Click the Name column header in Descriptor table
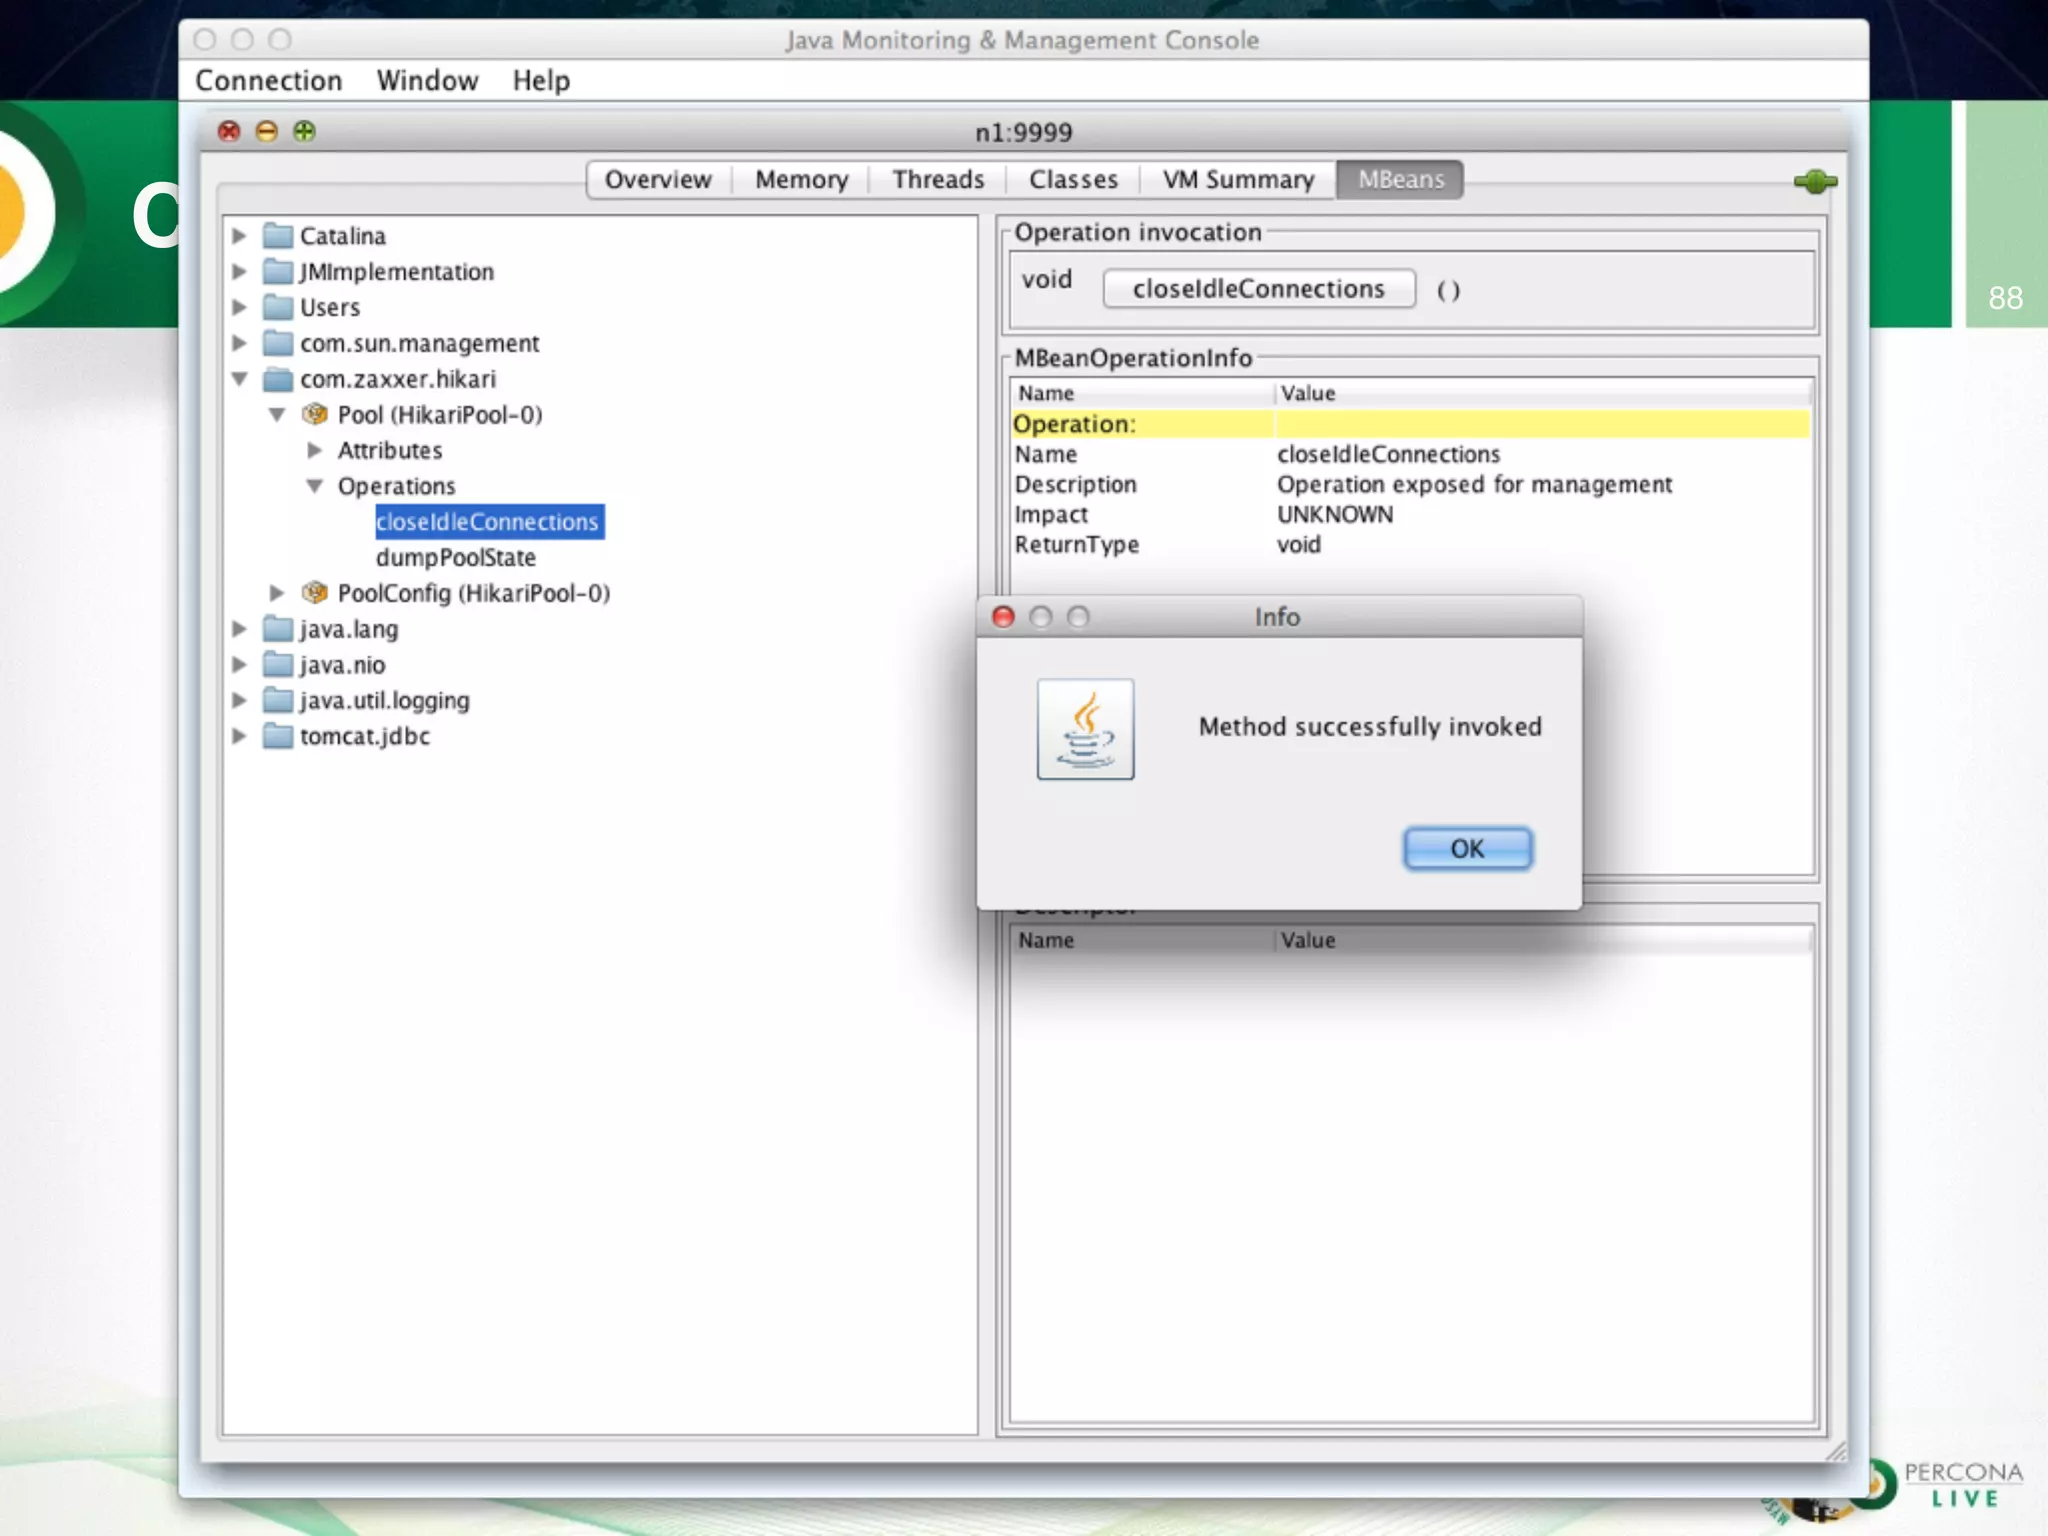The width and height of the screenshot is (2048, 1536). point(1142,940)
